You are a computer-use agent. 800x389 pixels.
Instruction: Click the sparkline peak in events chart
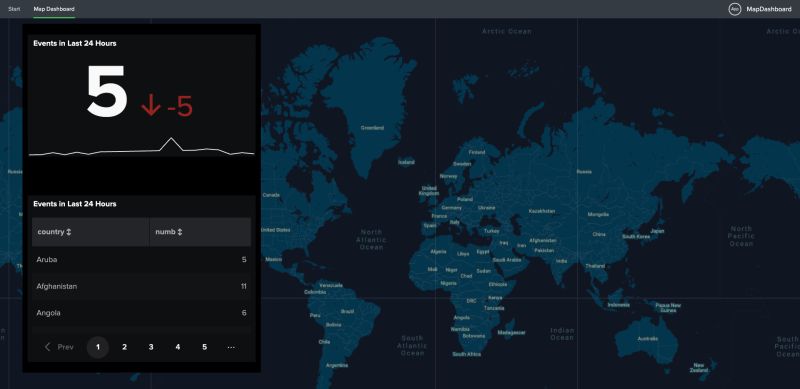pos(171,138)
